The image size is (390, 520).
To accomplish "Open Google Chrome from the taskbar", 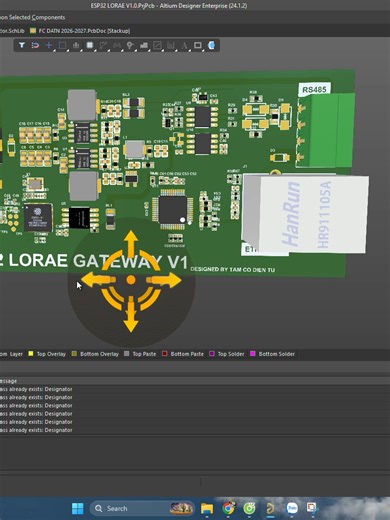I will pyautogui.click(x=228, y=508).
